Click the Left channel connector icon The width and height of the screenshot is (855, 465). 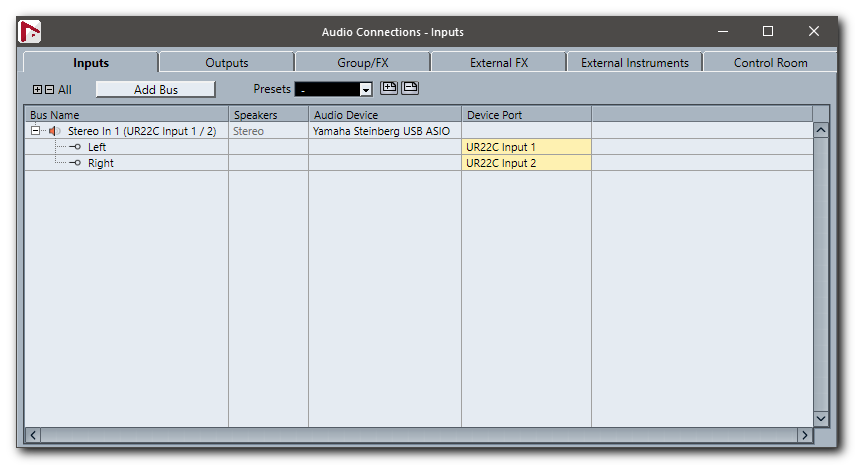75,147
